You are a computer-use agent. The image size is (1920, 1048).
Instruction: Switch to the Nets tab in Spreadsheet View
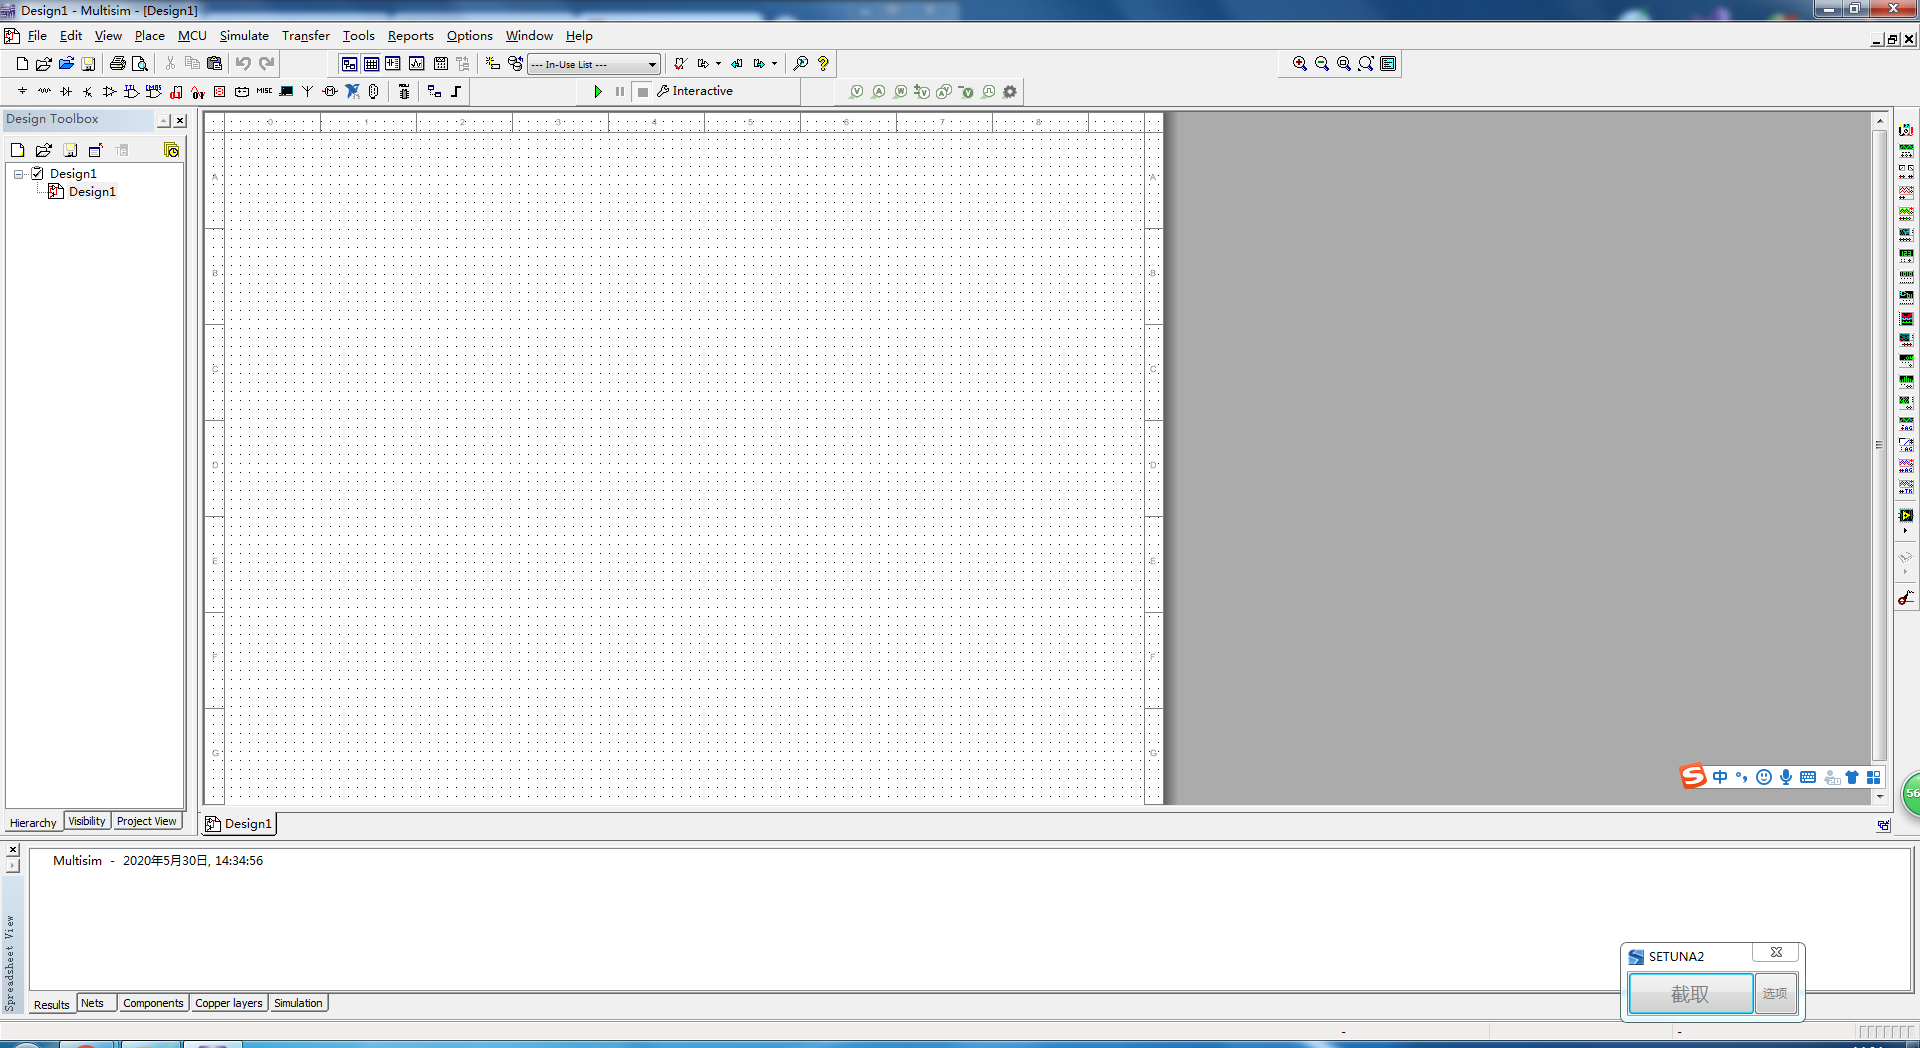coord(95,1003)
